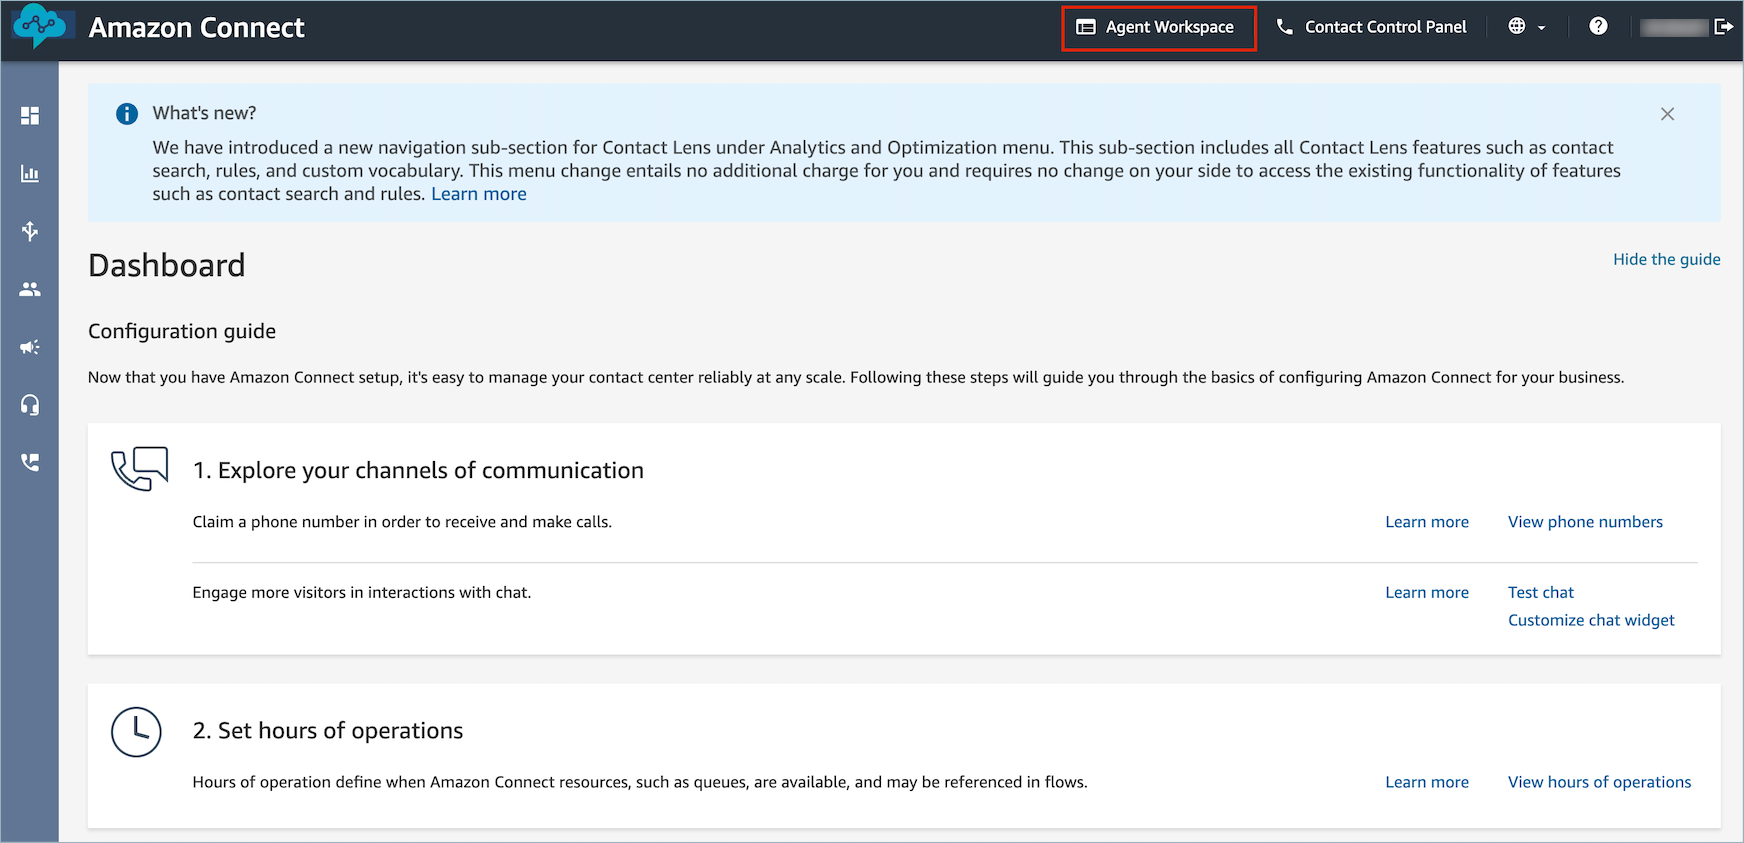This screenshot has width=1744, height=843.
Task: Click the help question mark icon
Action: (1598, 27)
